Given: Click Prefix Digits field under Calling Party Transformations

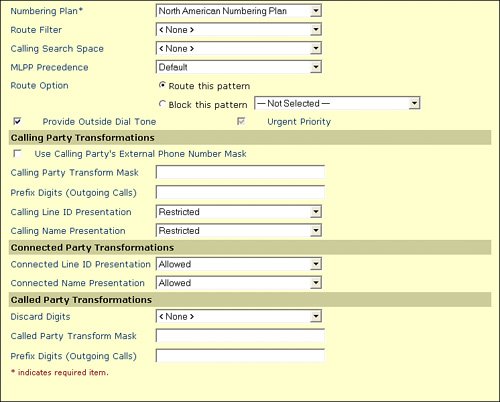Looking at the screenshot, I should [240, 192].
